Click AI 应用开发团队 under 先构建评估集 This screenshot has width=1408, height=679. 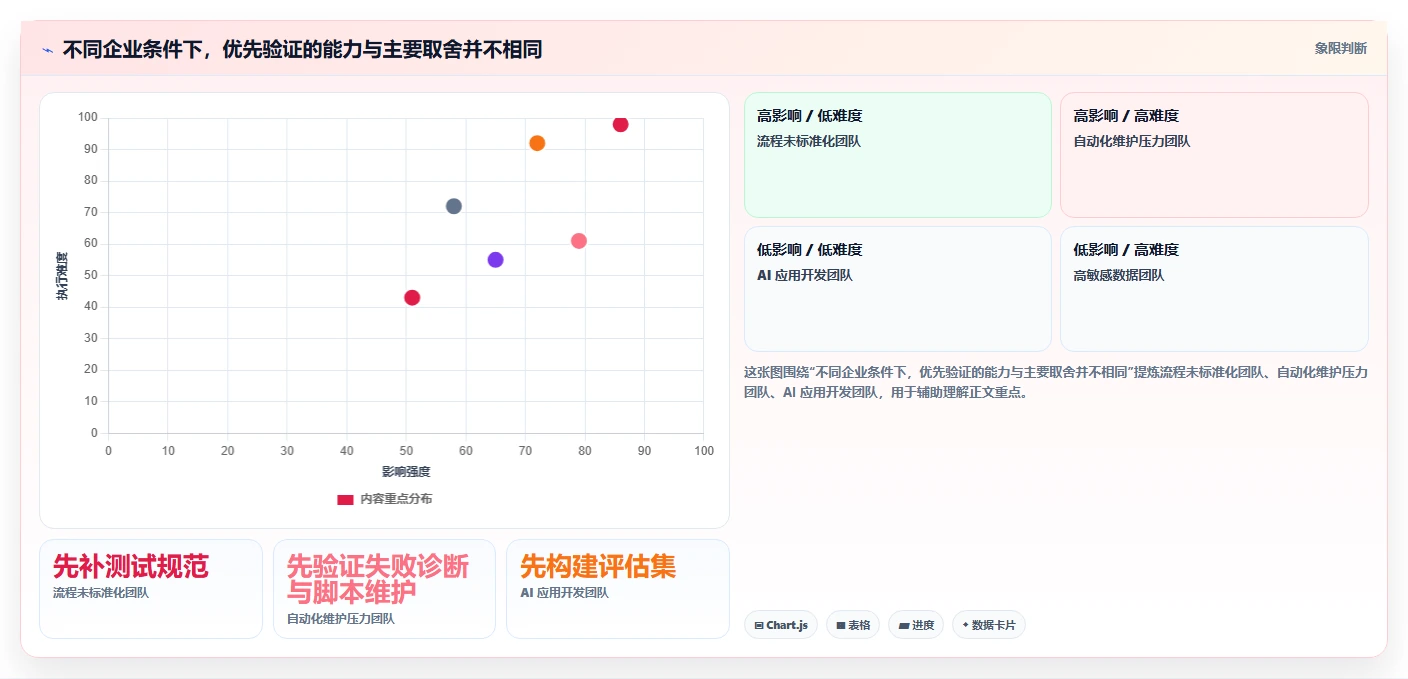tap(564, 592)
